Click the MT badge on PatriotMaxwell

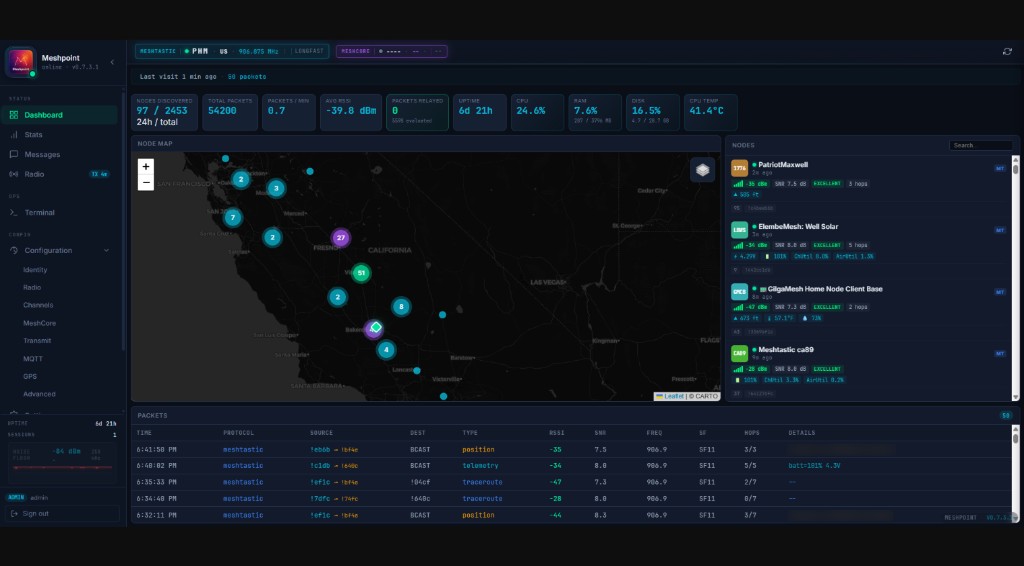pyautogui.click(x=999, y=168)
